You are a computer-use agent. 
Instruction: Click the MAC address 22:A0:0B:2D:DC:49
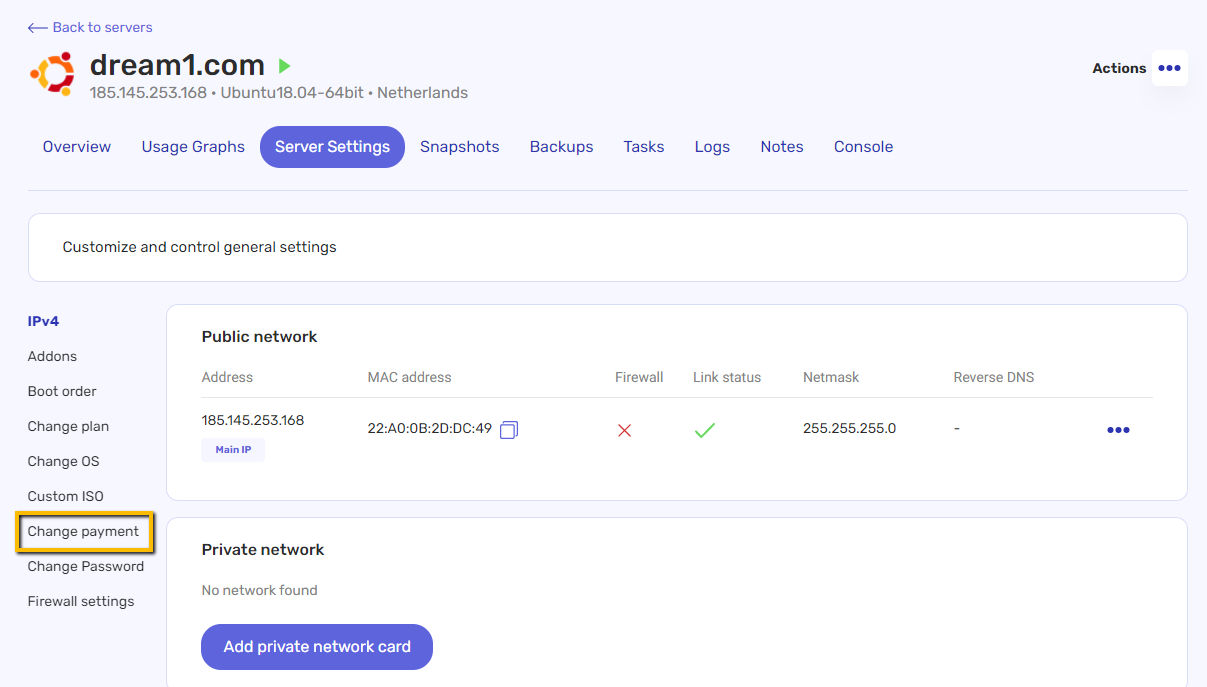[x=430, y=428]
